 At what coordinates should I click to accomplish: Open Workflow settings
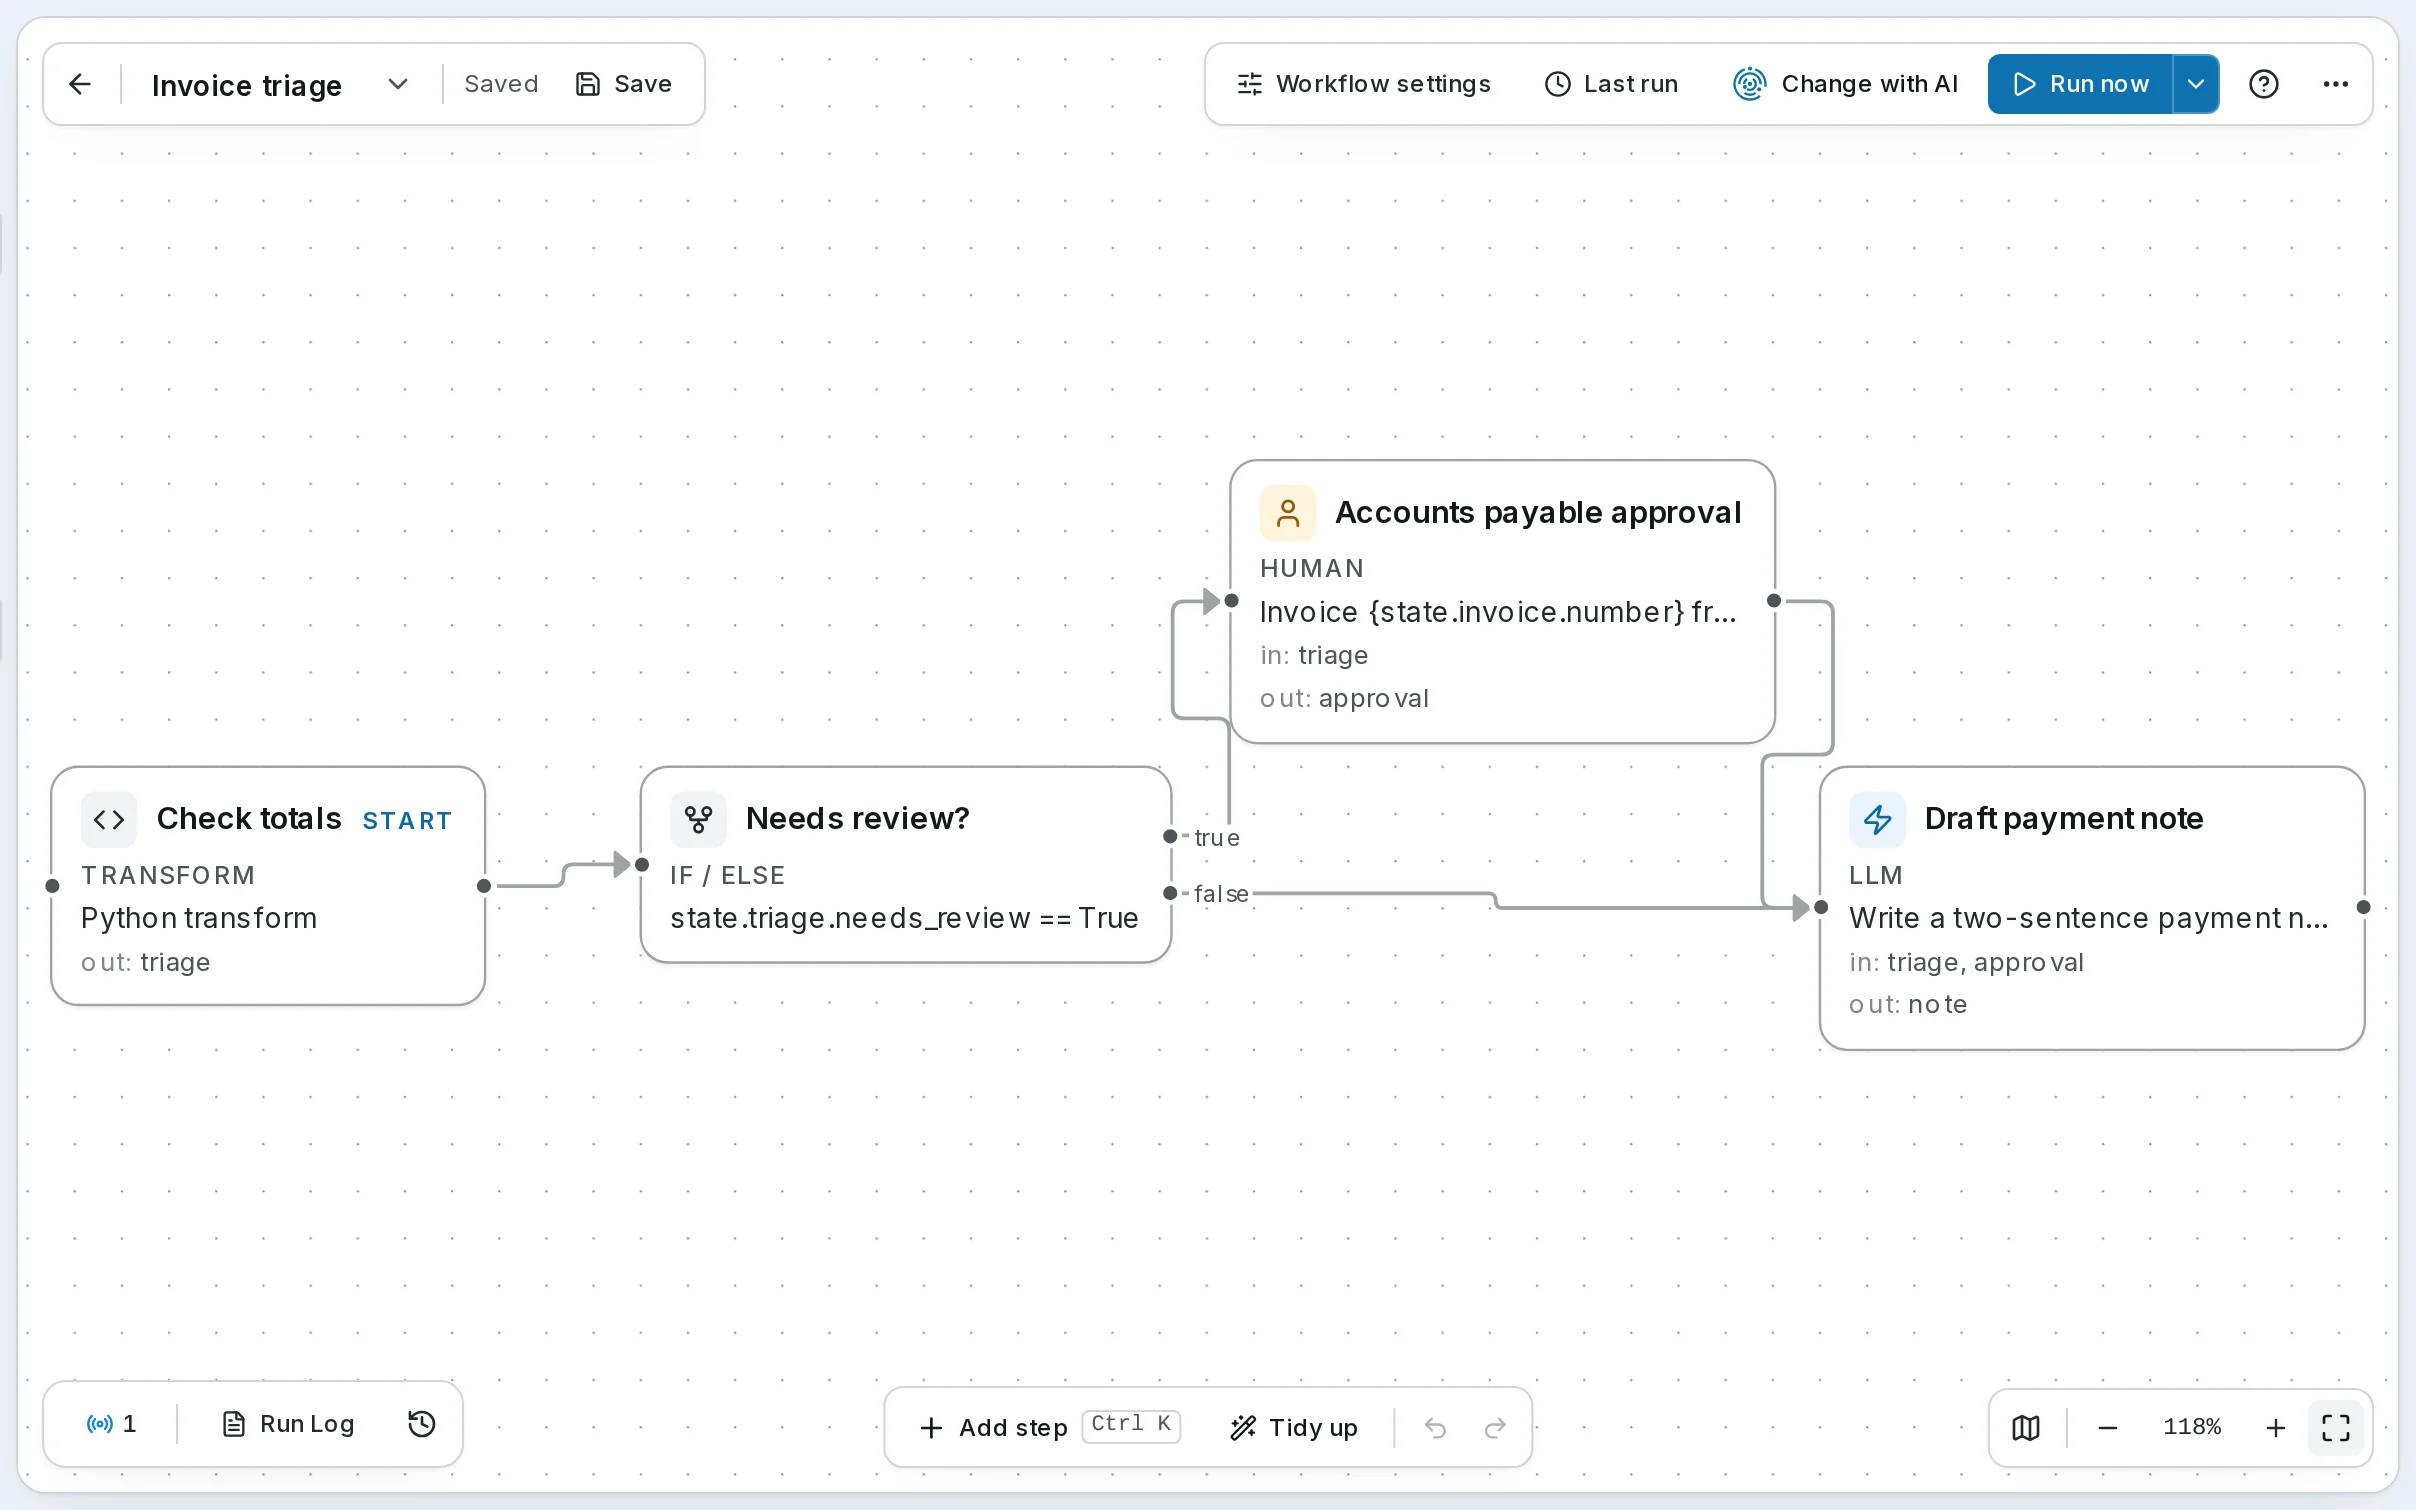(x=1364, y=84)
